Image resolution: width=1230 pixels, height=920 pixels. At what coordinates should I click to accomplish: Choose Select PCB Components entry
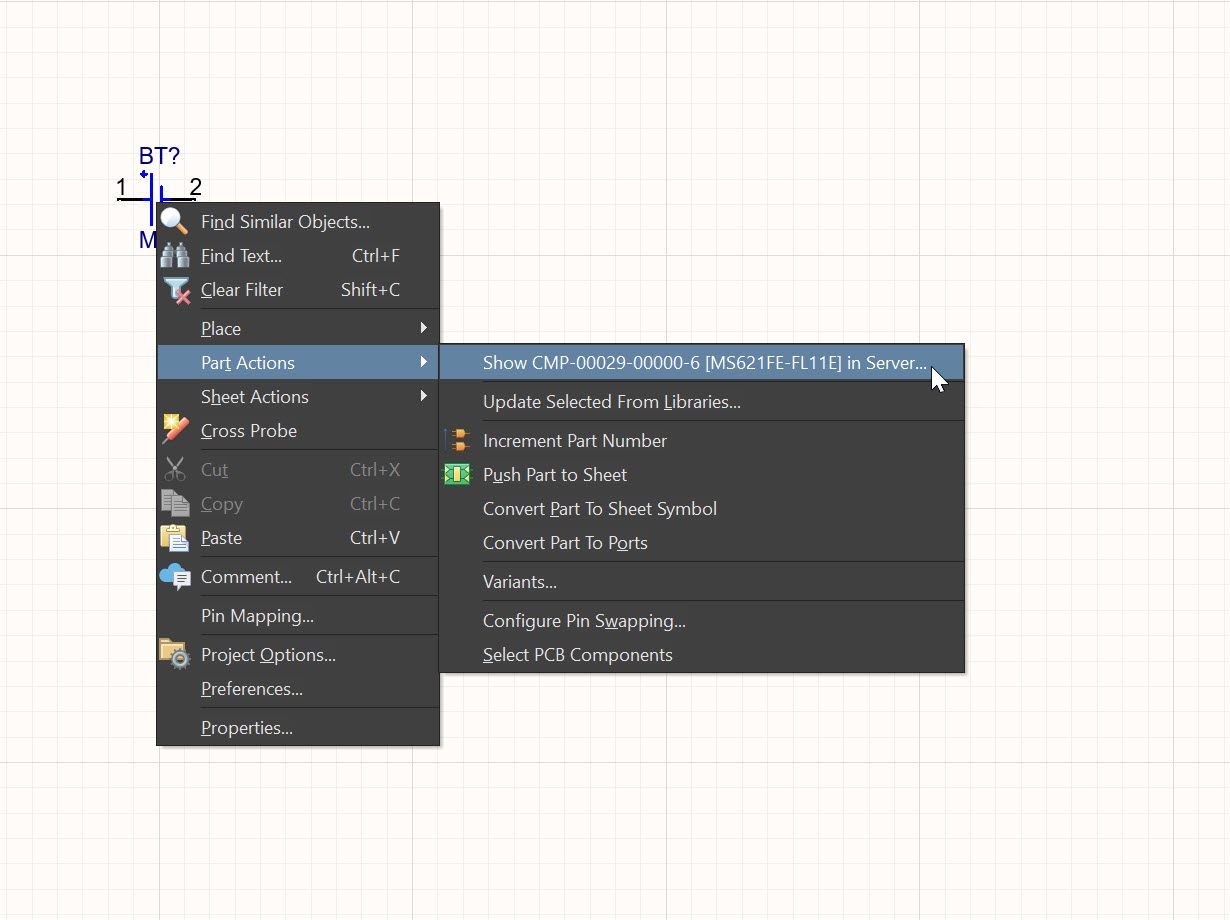pos(702,655)
